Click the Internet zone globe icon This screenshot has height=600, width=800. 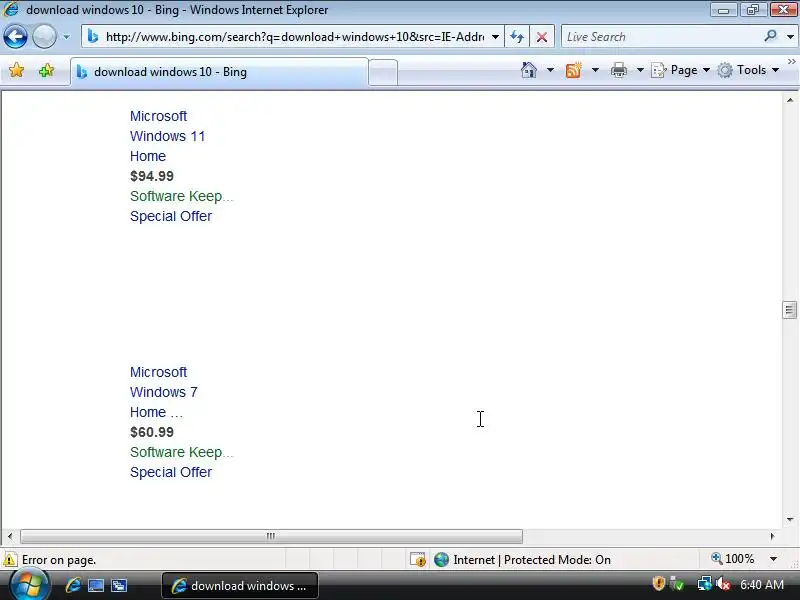click(x=441, y=560)
